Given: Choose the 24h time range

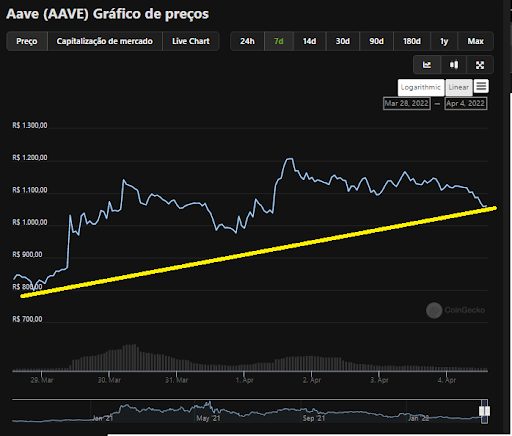Looking at the screenshot, I should 247,41.
